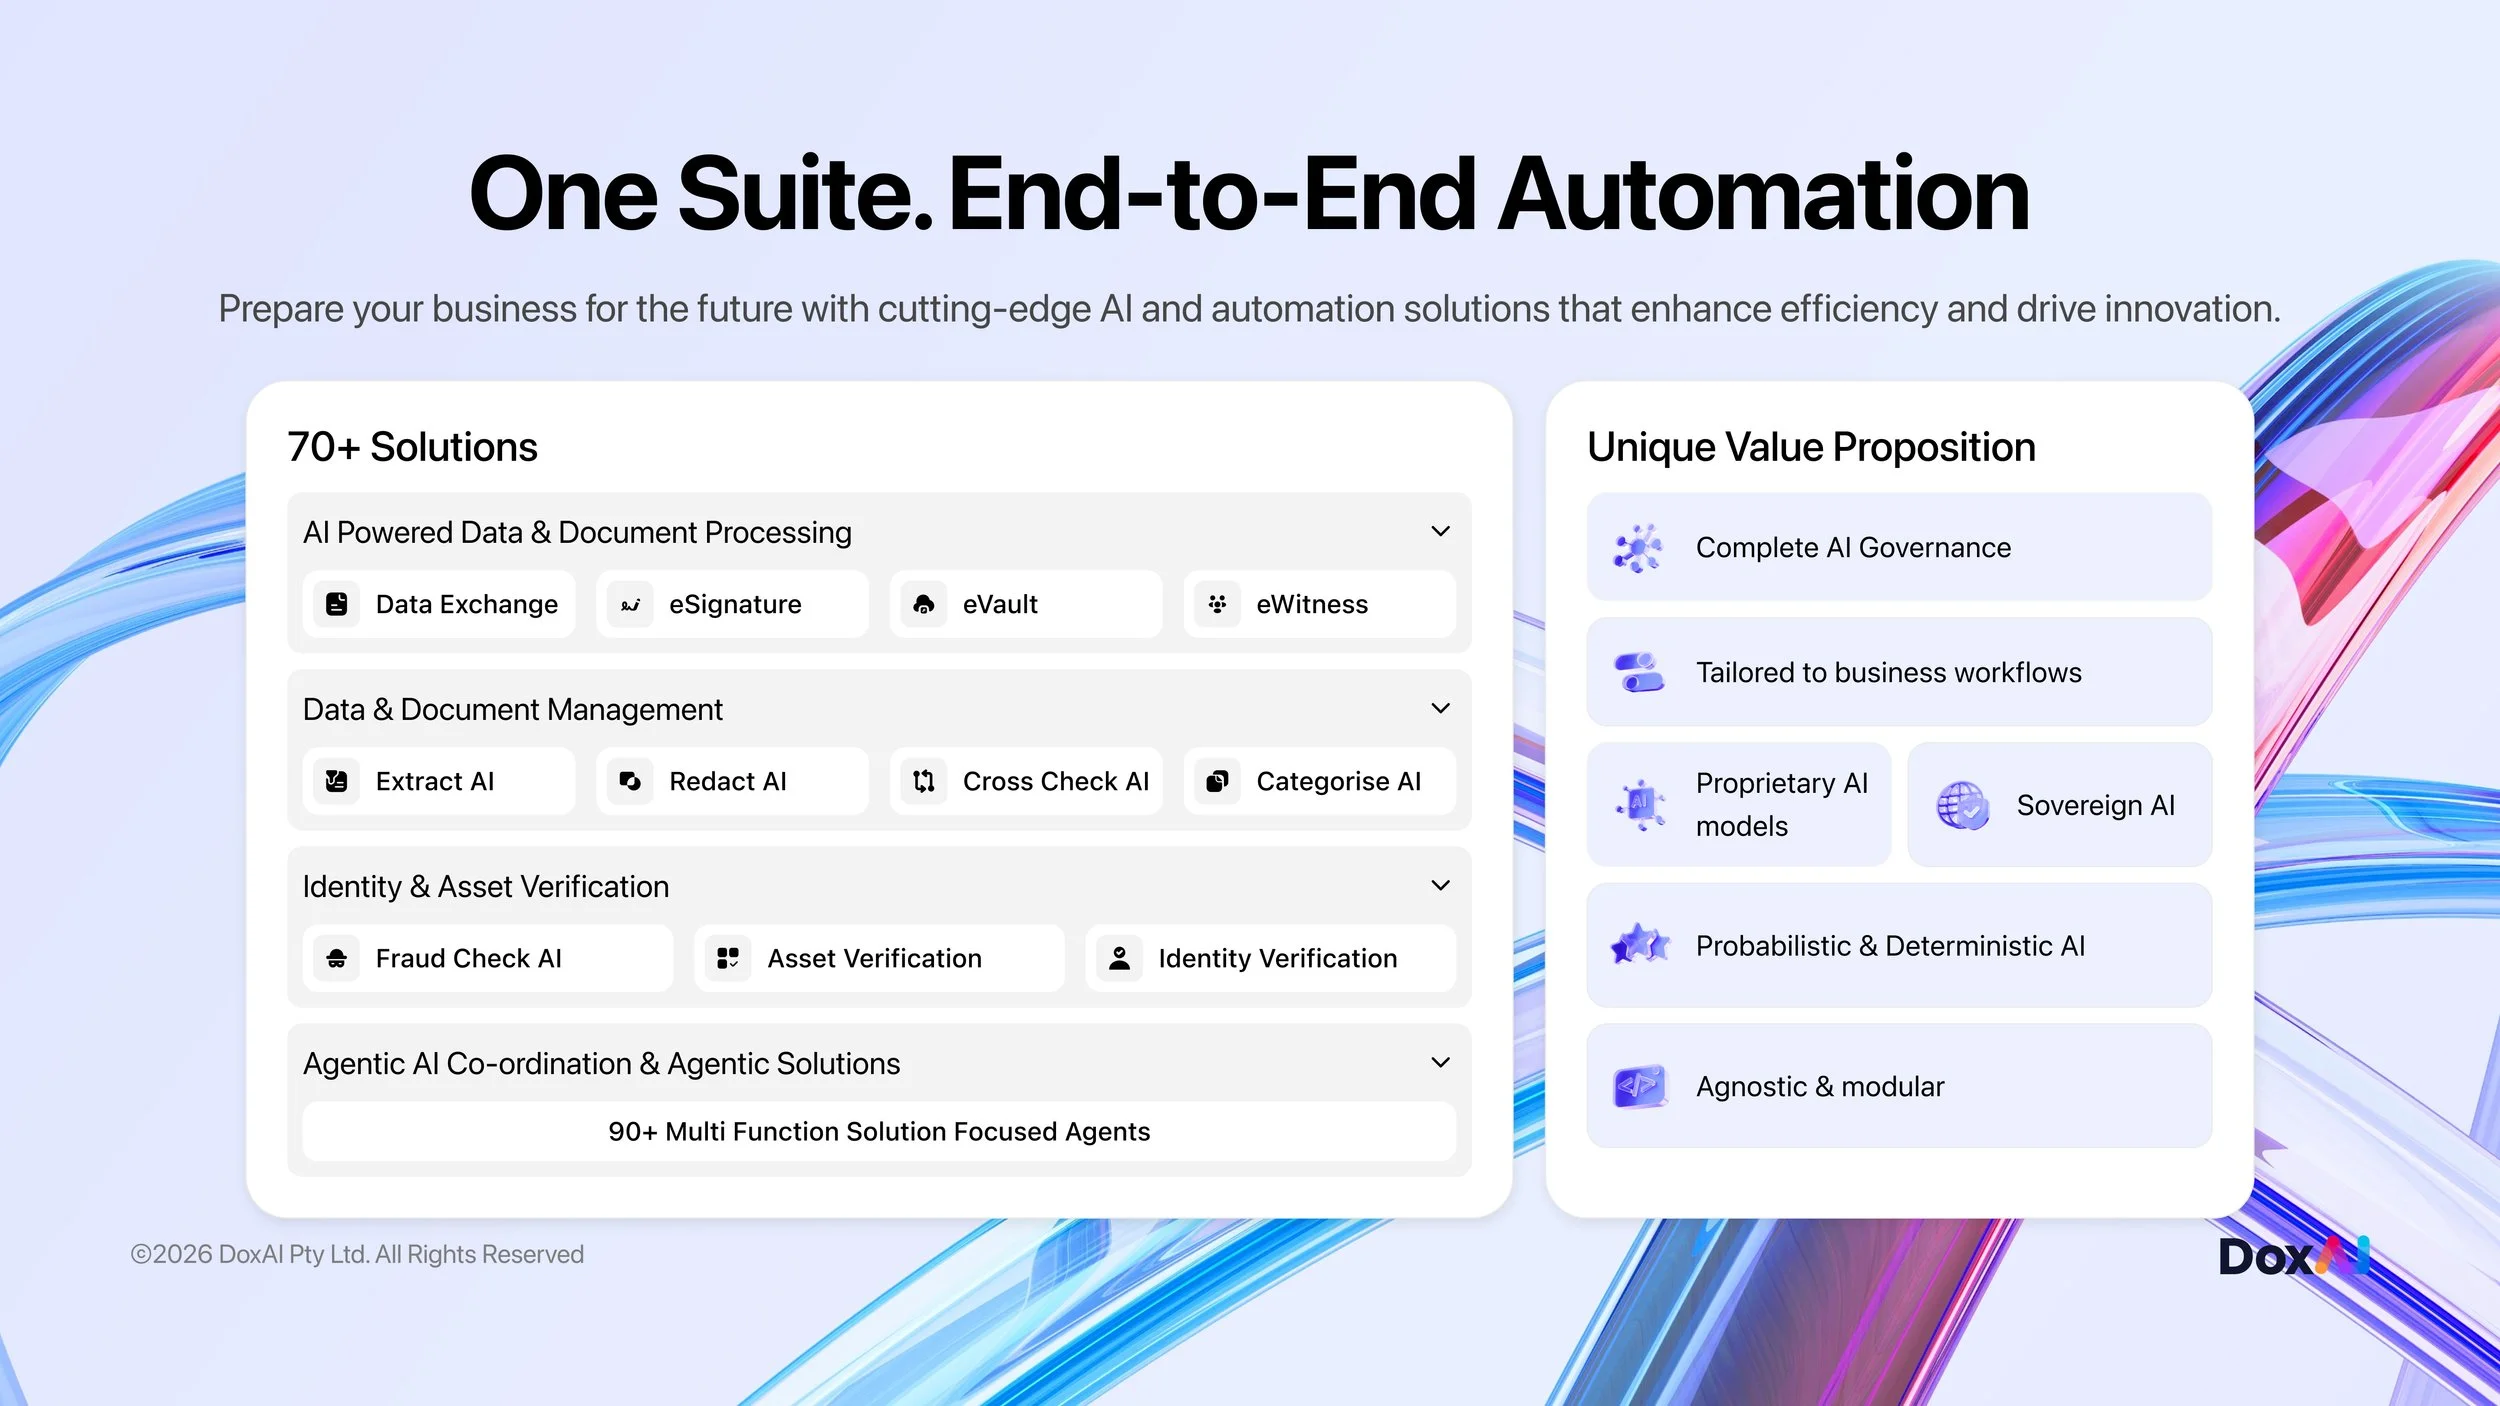Collapse the Data & Document Management chevron
Screen dimensions: 2500x1406
click(1440, 708)
